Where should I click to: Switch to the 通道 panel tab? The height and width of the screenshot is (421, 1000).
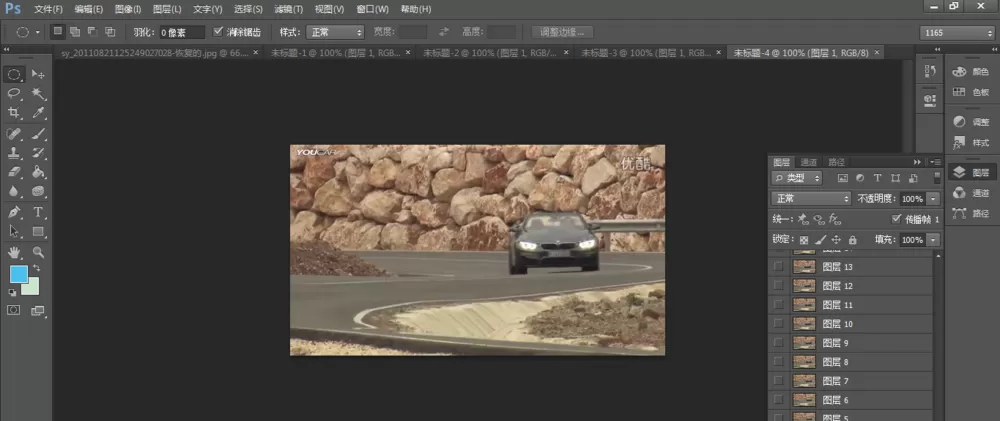point(809,162)
